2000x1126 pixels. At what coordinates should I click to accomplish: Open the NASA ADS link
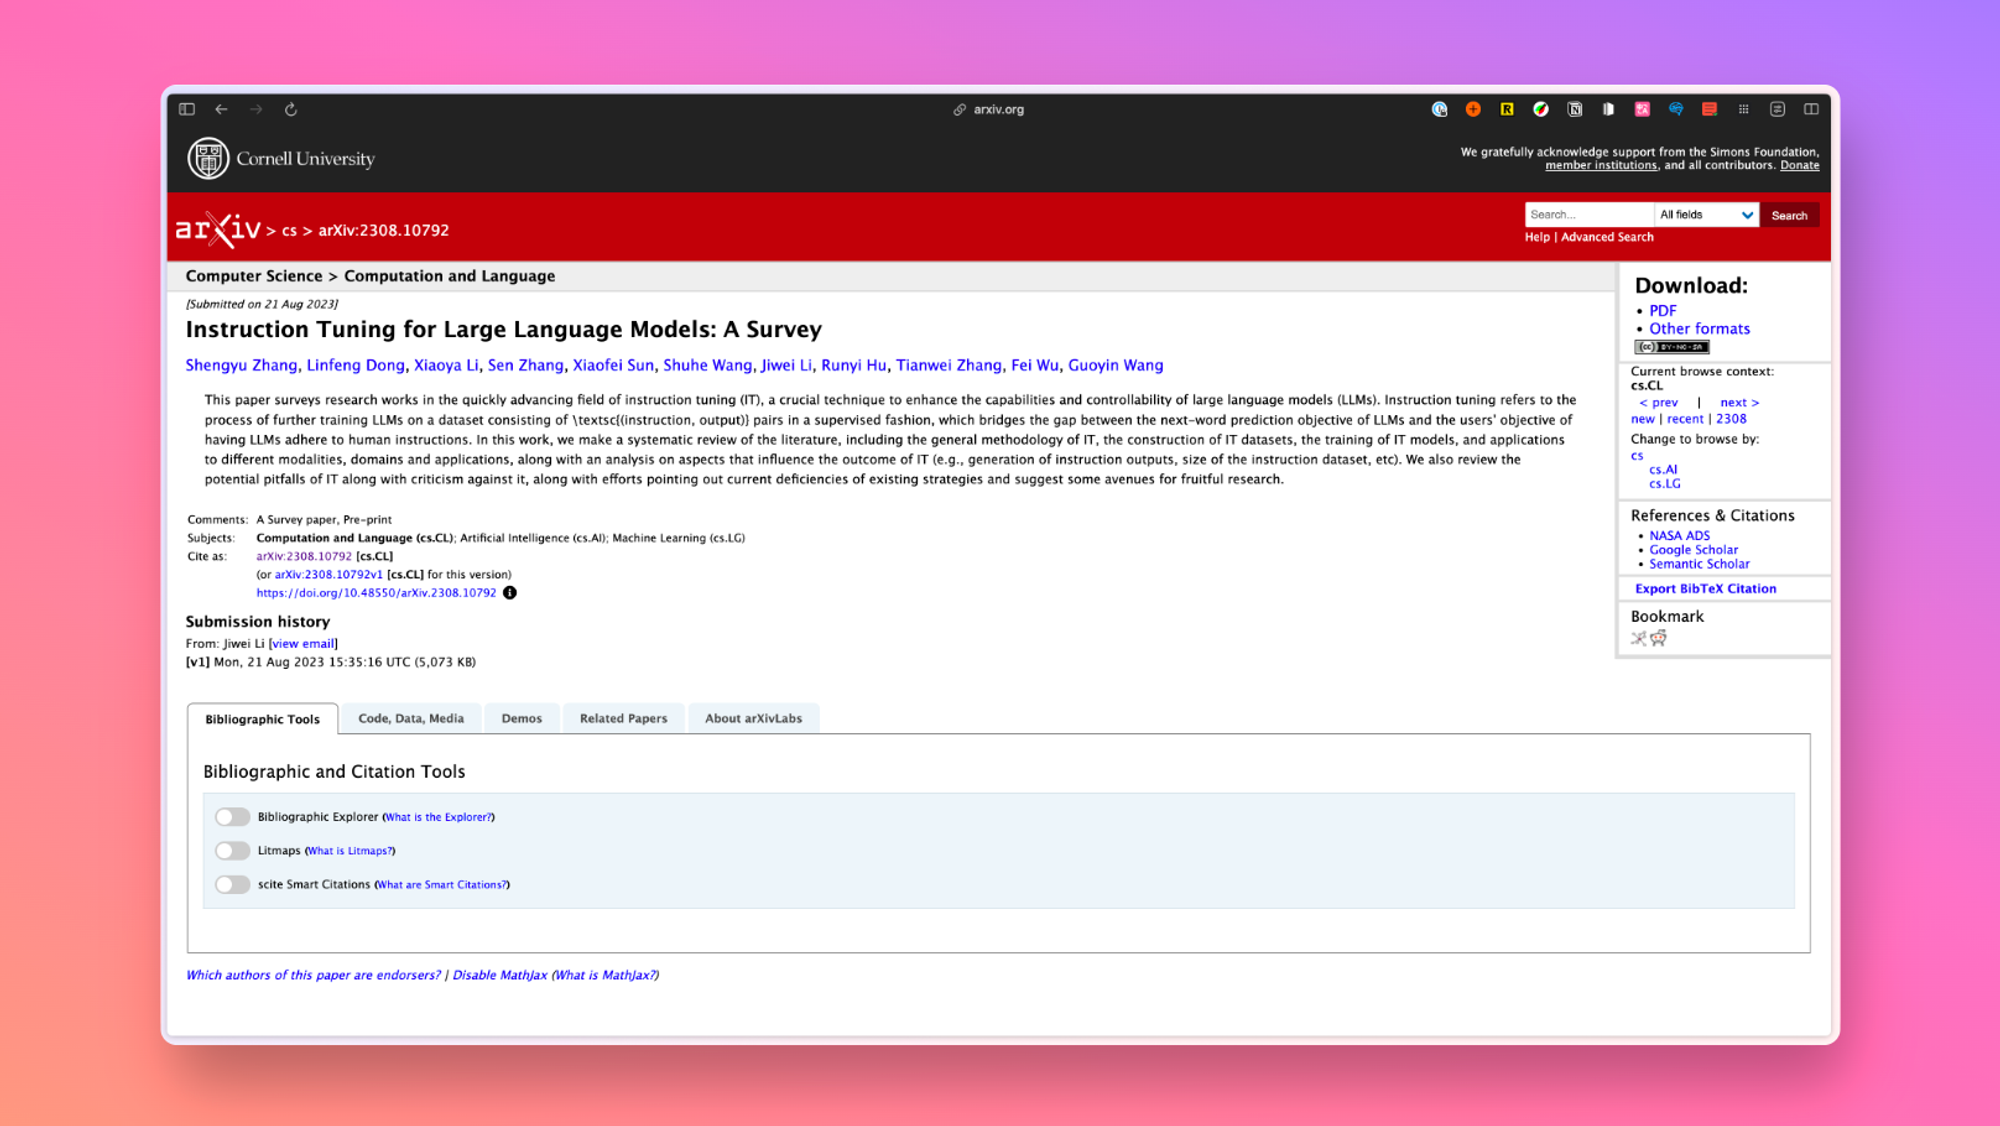pos(1680,536)
